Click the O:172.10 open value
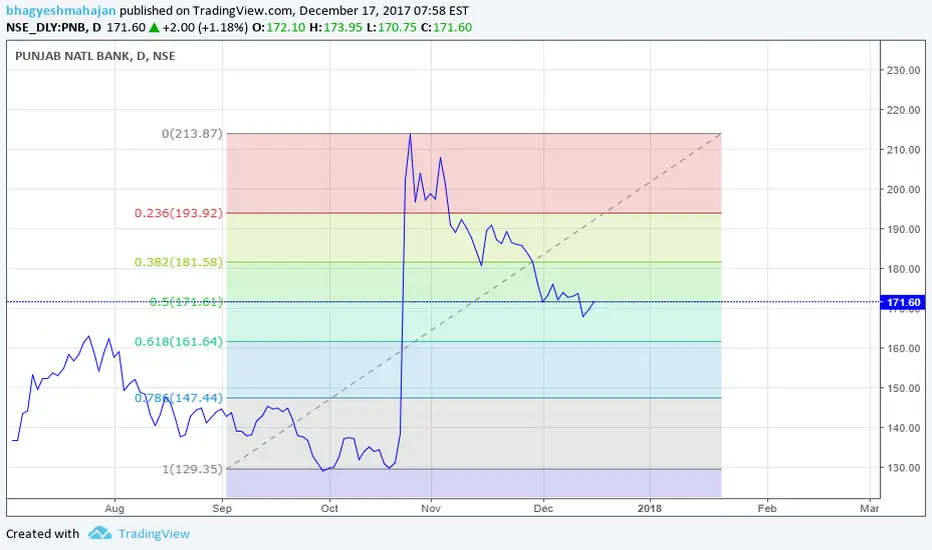 point(279,27)
